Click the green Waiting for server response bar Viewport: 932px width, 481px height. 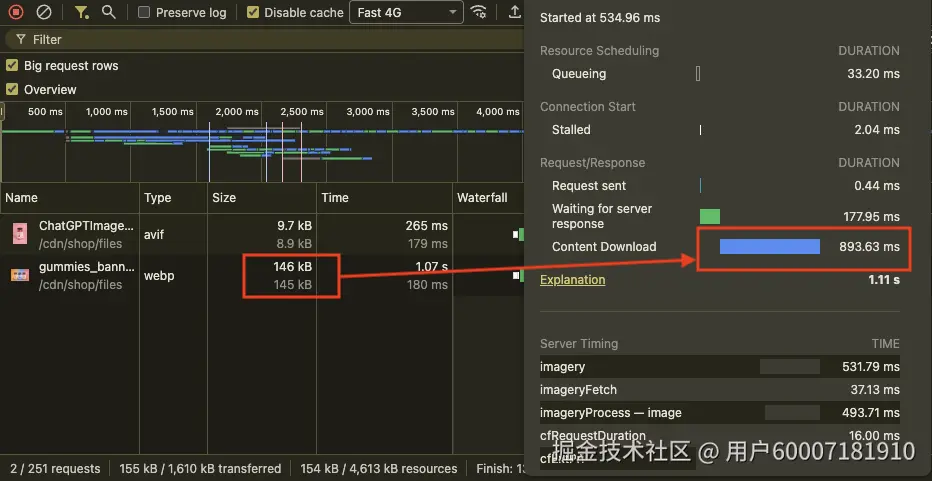(x=710, y=216)
